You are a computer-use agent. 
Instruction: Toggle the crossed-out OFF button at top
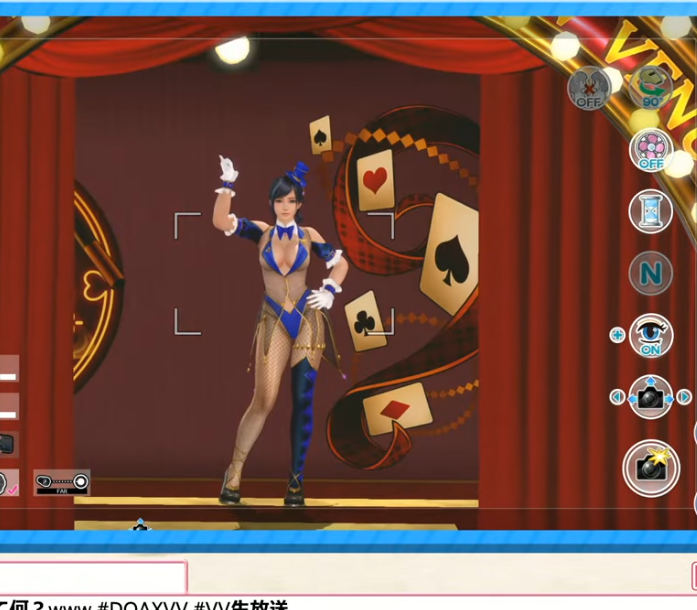[589, 88]
